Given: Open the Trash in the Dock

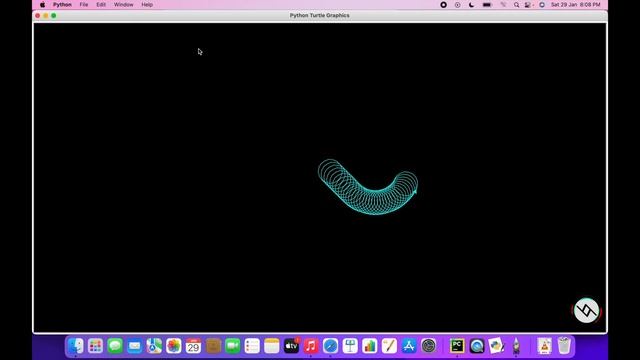Looking at the screenshot, I should (x=564, y=346).
